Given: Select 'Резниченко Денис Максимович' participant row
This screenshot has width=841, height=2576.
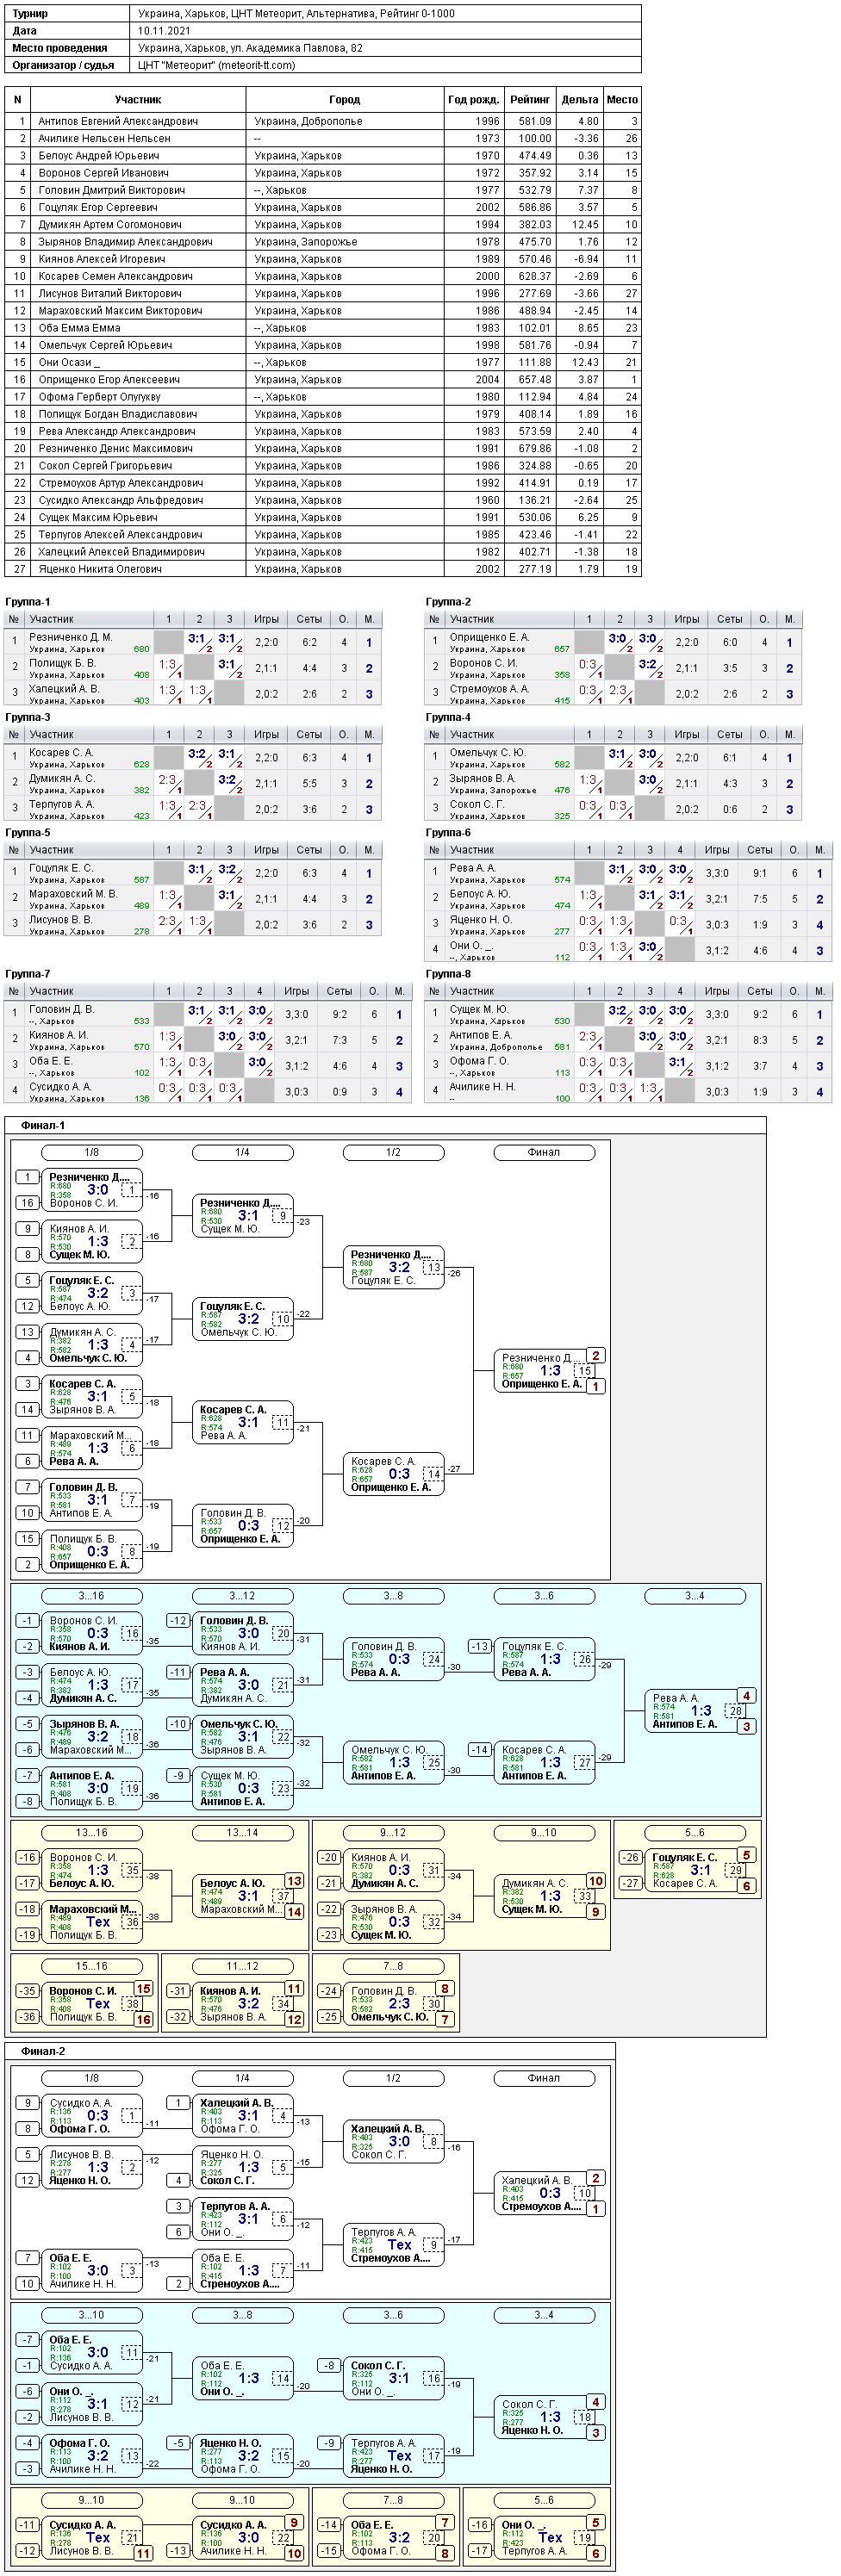Looking at the screenshot, I should coord(323,448).
